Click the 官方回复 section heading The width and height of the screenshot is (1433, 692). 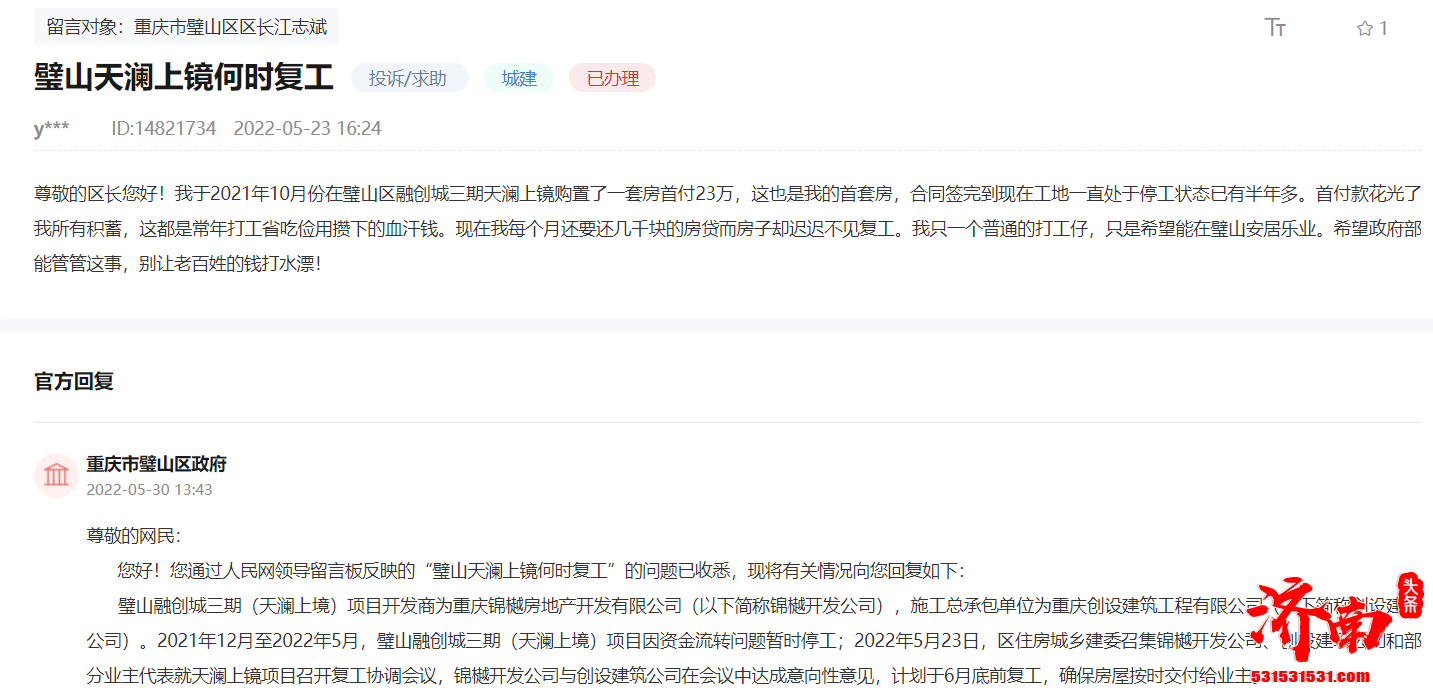(72, 381)
